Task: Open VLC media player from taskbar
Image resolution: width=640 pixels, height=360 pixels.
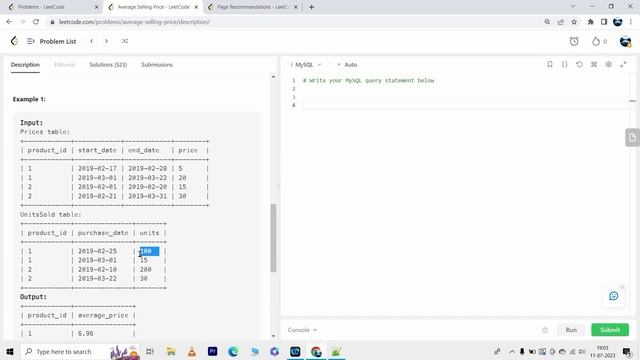Action: tap(191, 351)
